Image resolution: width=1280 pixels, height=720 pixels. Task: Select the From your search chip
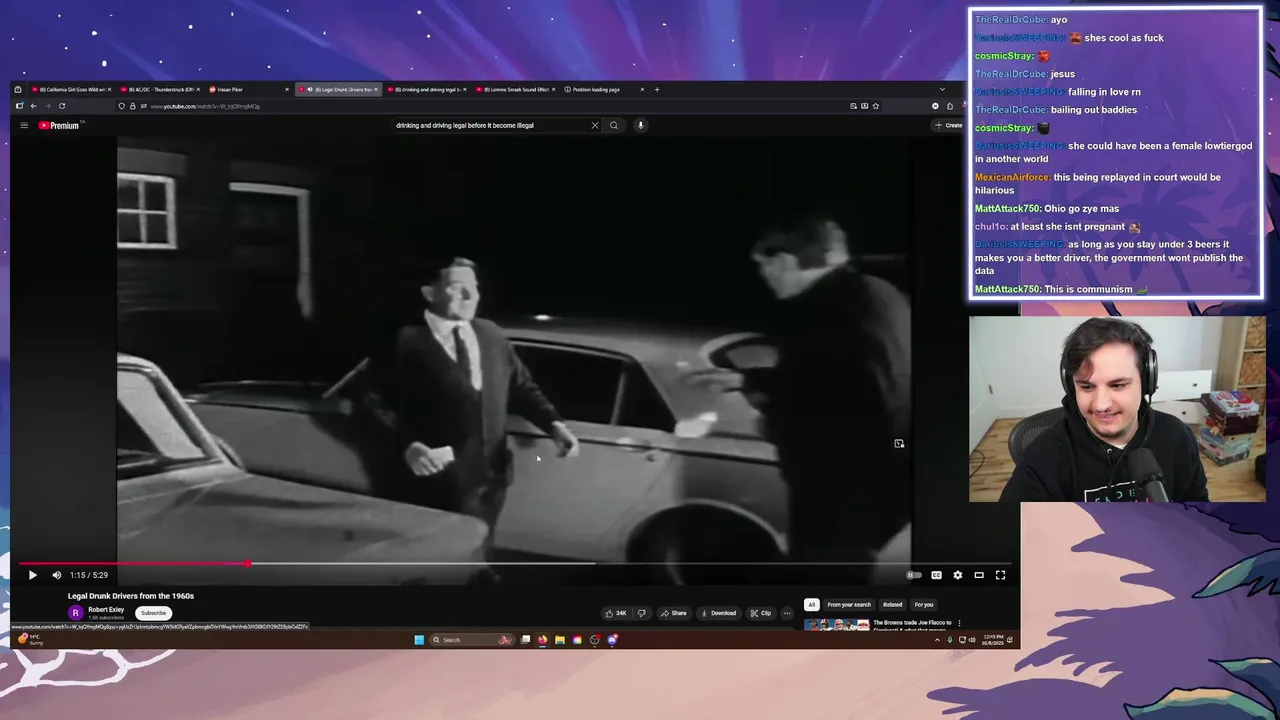pos(849,604)
